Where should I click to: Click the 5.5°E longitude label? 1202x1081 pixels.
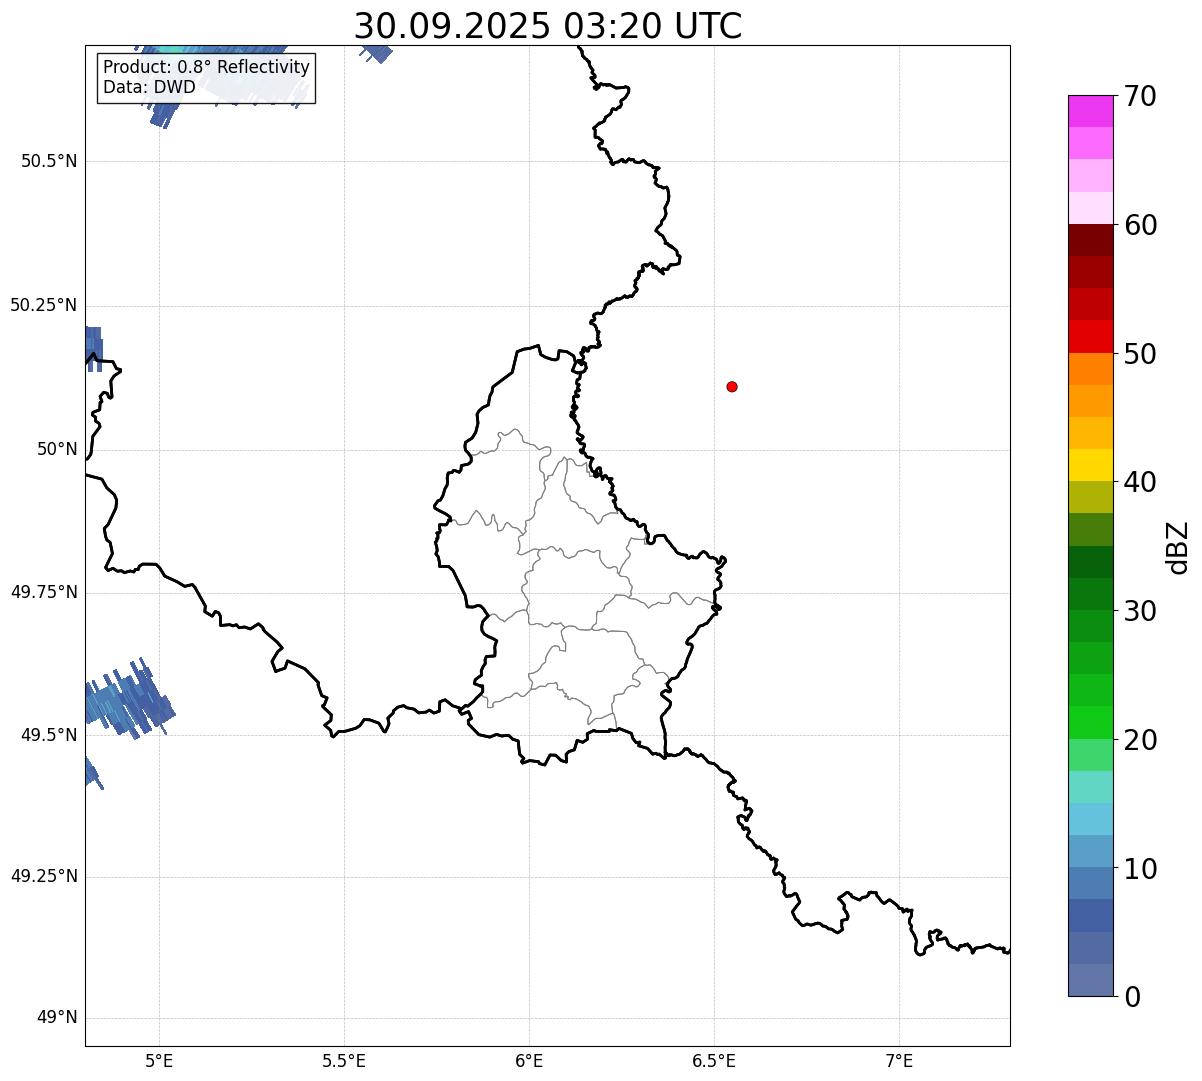(x=344, y=1060)
